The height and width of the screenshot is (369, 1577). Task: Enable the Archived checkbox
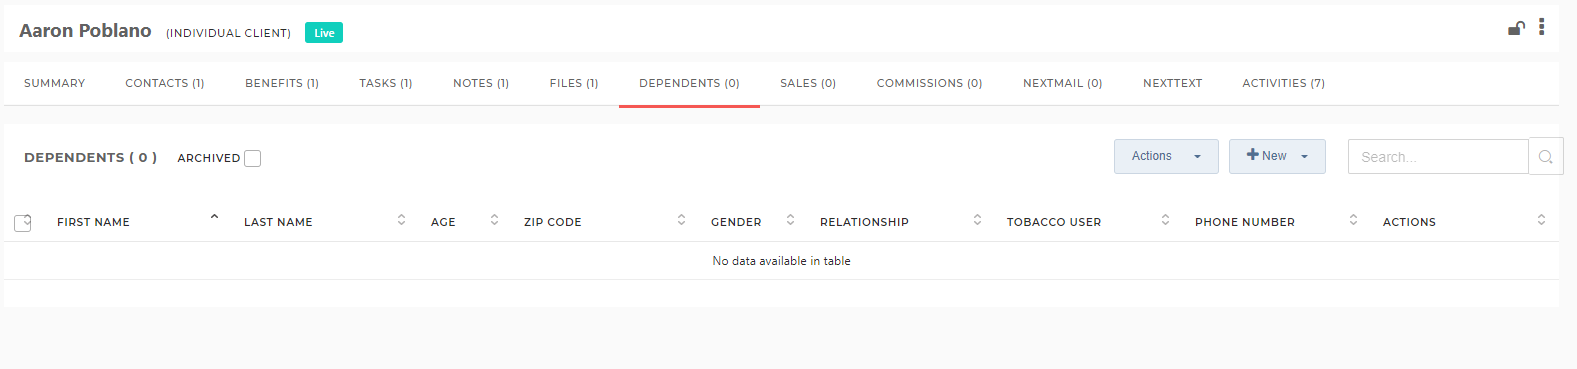point(253,158)
